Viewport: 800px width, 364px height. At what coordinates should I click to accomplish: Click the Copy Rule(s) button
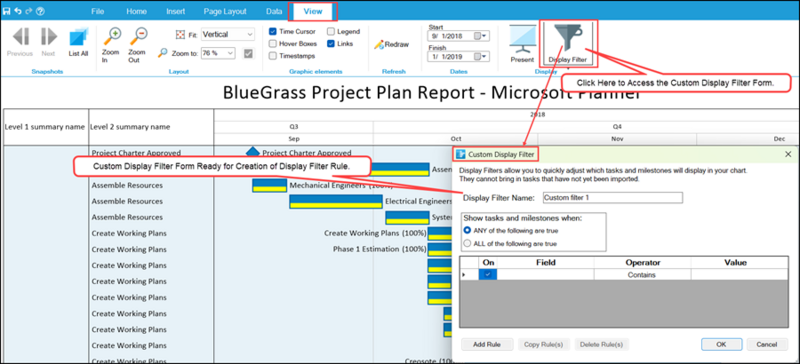[543, 345]
